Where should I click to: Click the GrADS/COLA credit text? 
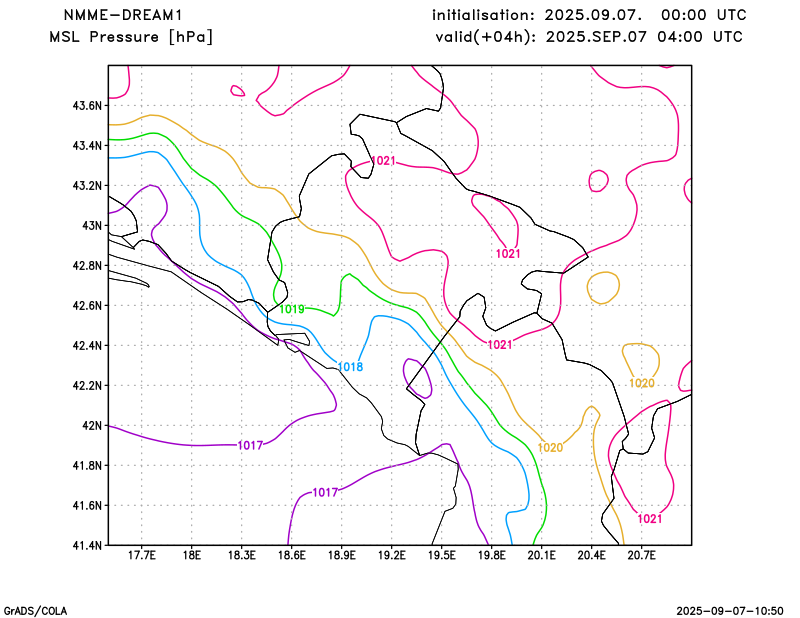tap(35, 611)
